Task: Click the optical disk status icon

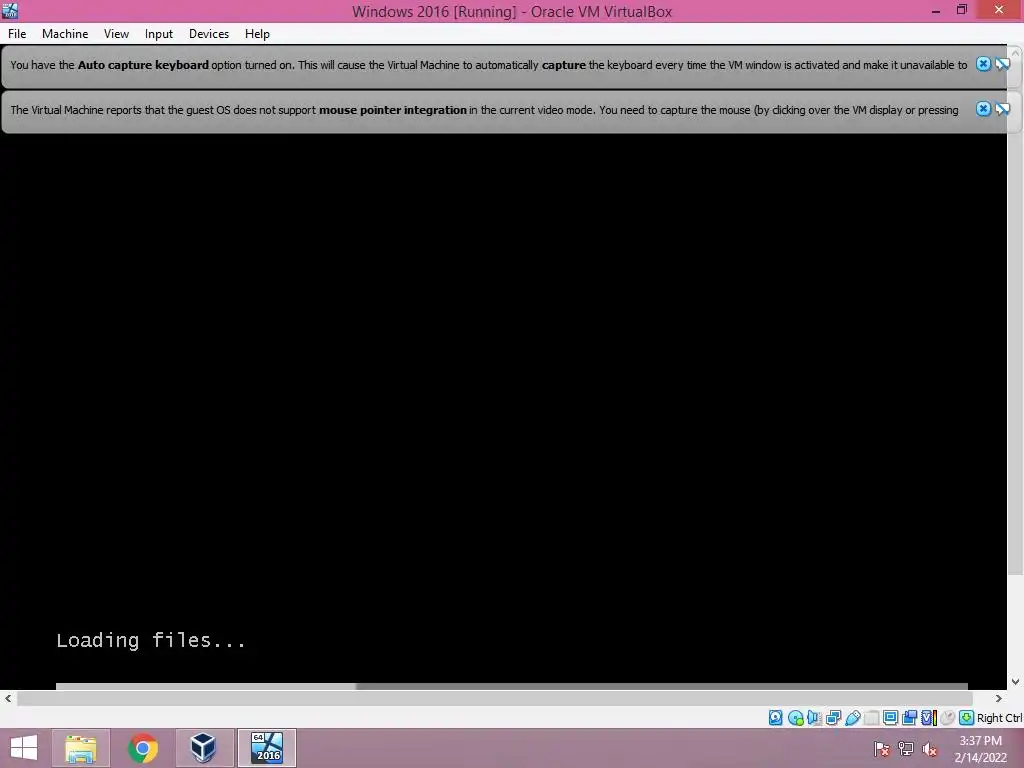Action: 795,718
